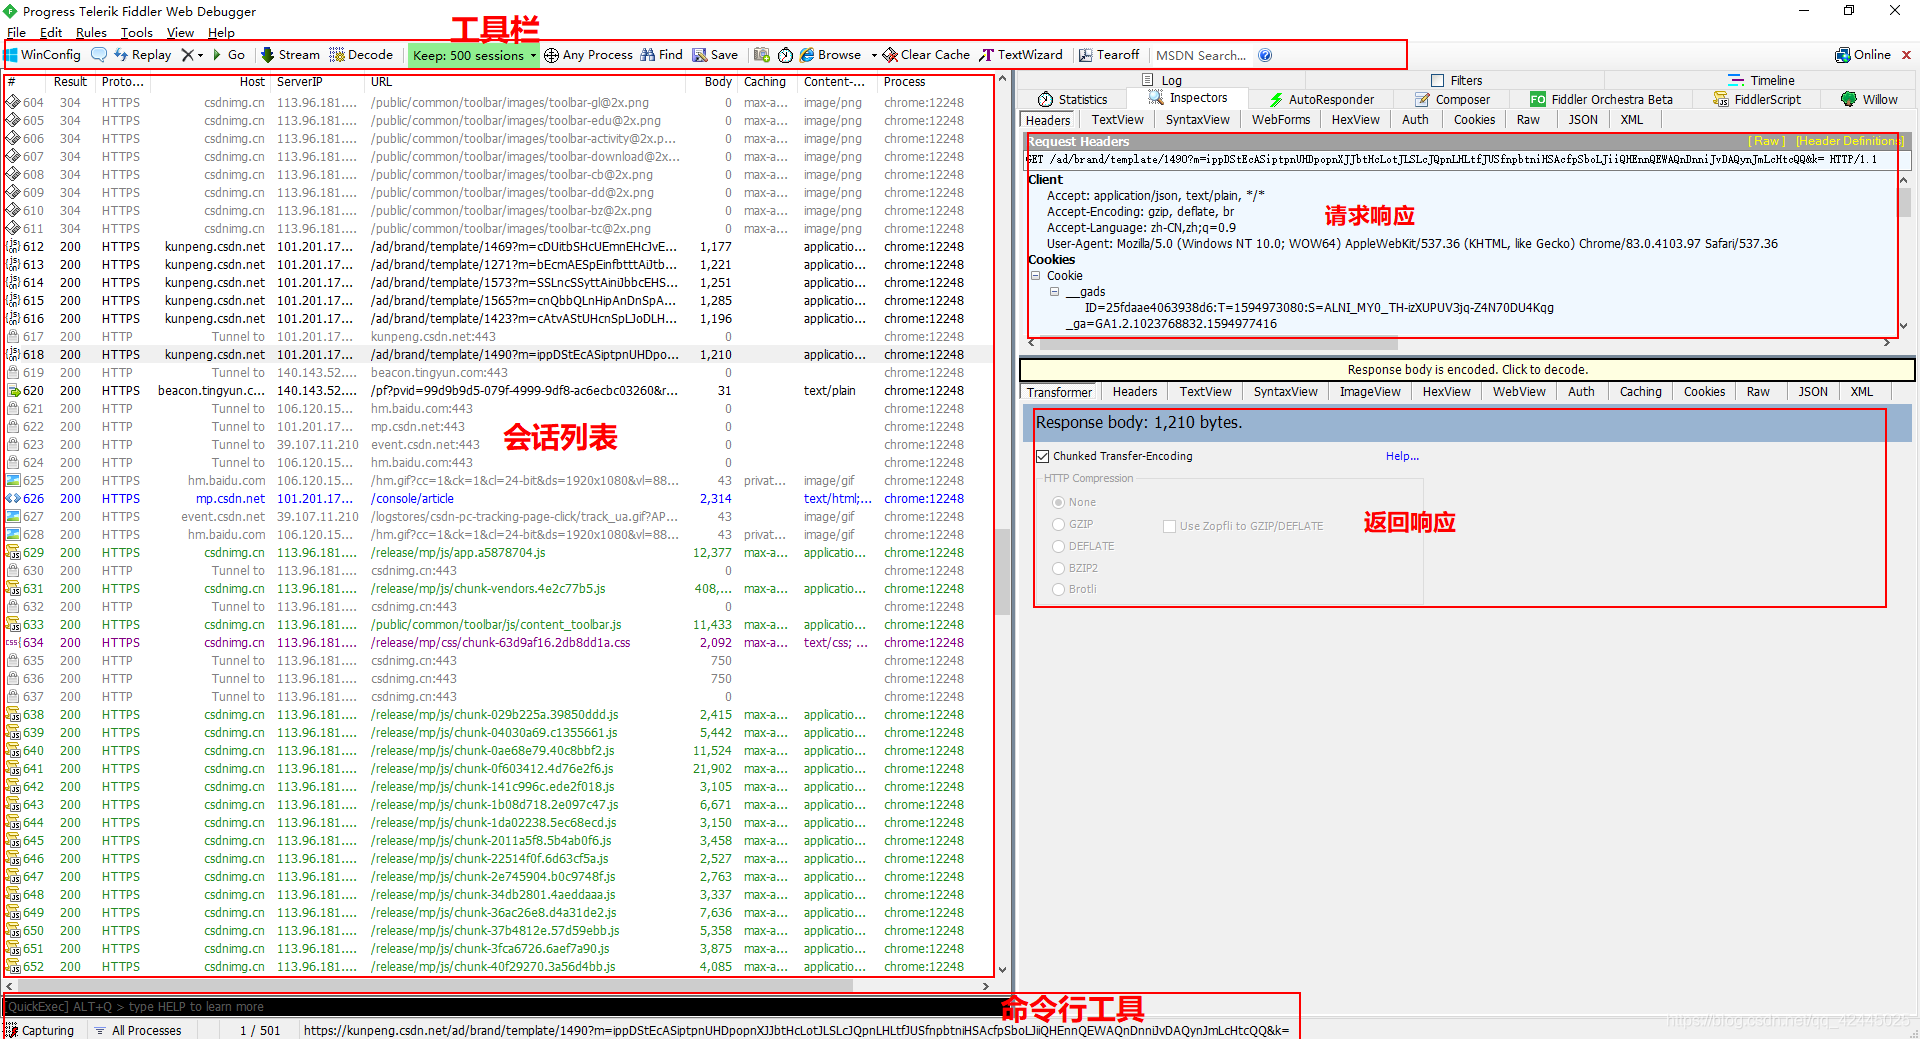Switch to the WebForms request inspector tab
This screenshot has height=1039, width=1920.
click(1281, 120)
